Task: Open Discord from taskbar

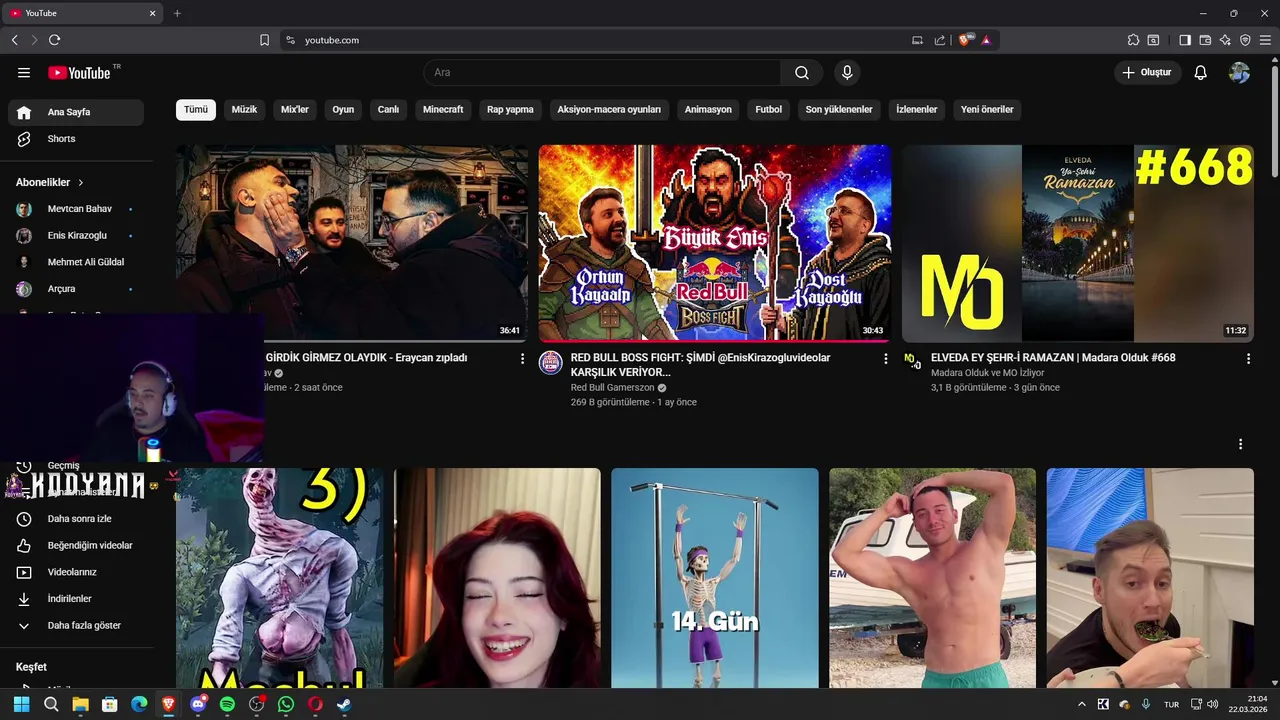Action: tap(198, 704)
